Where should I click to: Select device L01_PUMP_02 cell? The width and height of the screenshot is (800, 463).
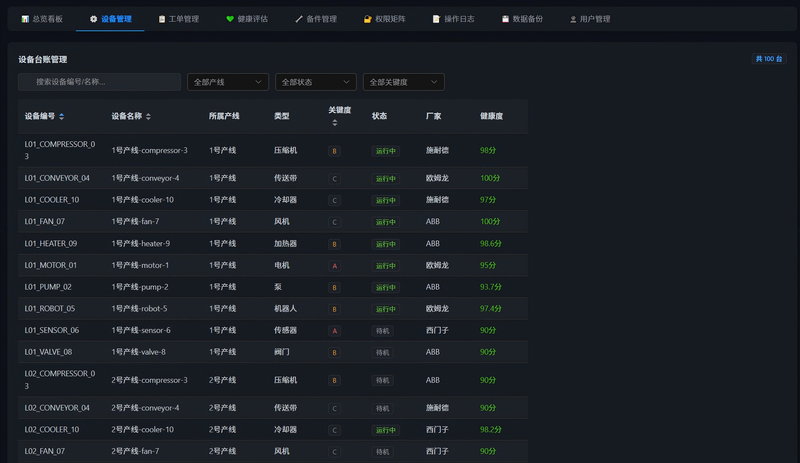pyautogui.click(x=48, y=287)
